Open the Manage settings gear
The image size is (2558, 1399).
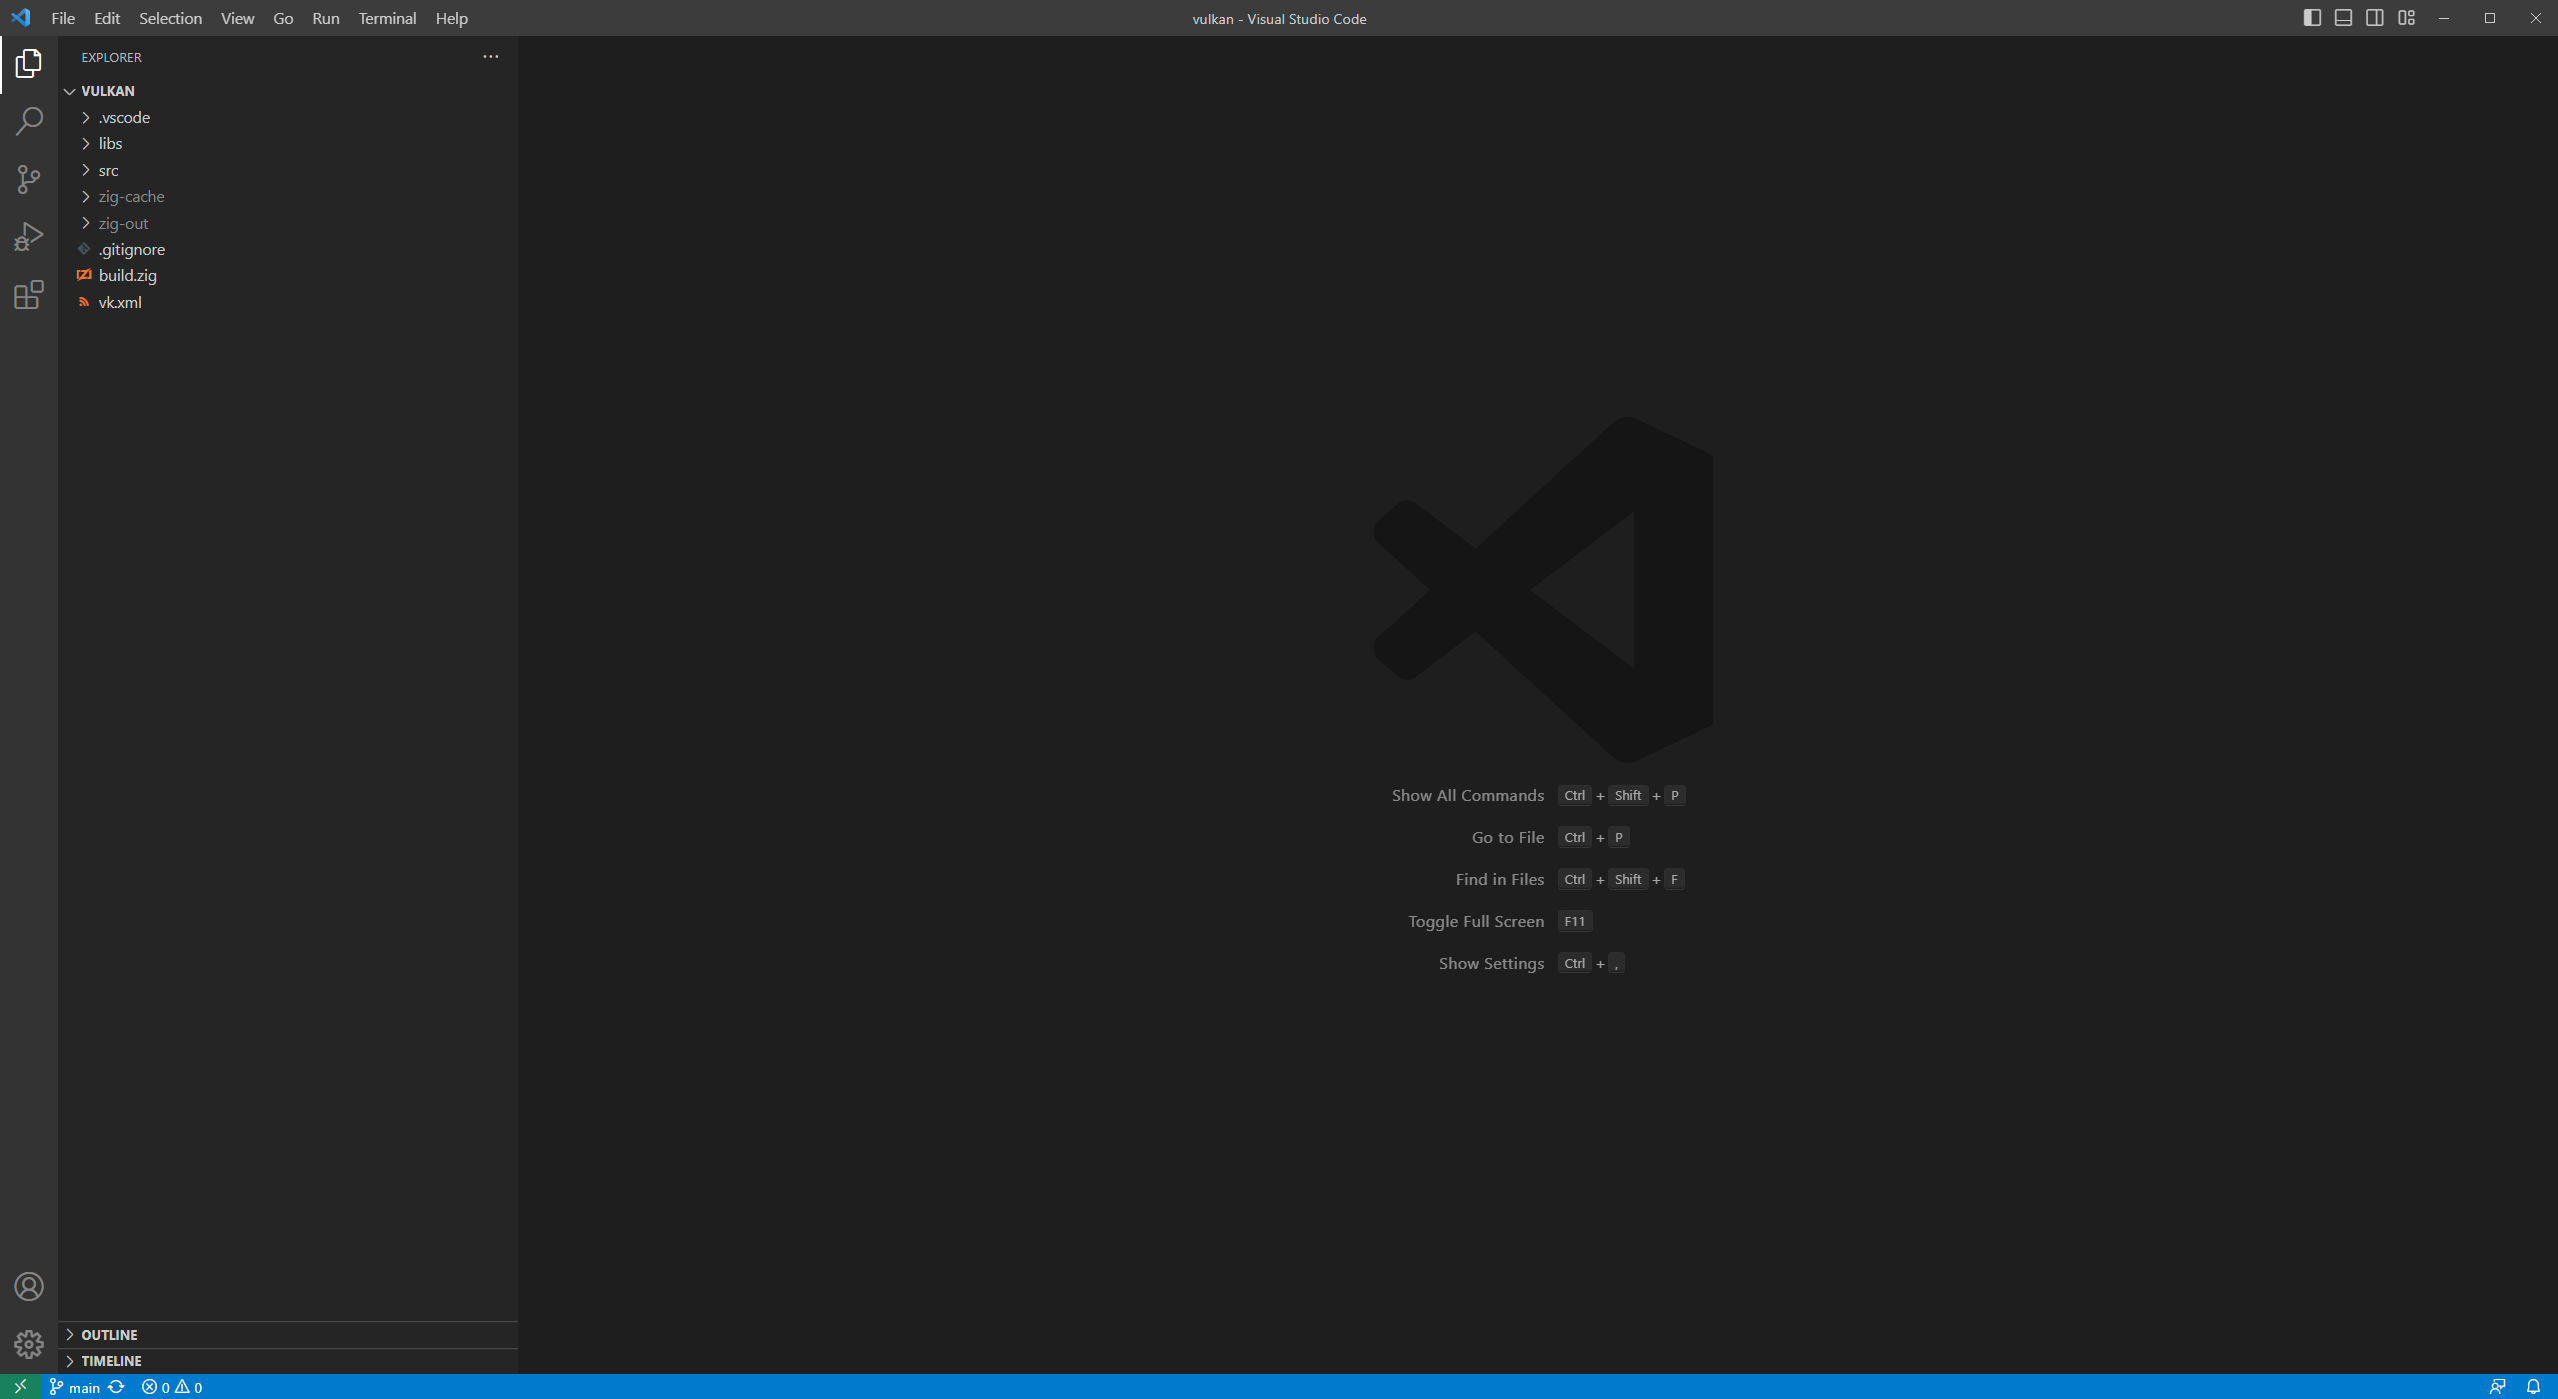29,1344
